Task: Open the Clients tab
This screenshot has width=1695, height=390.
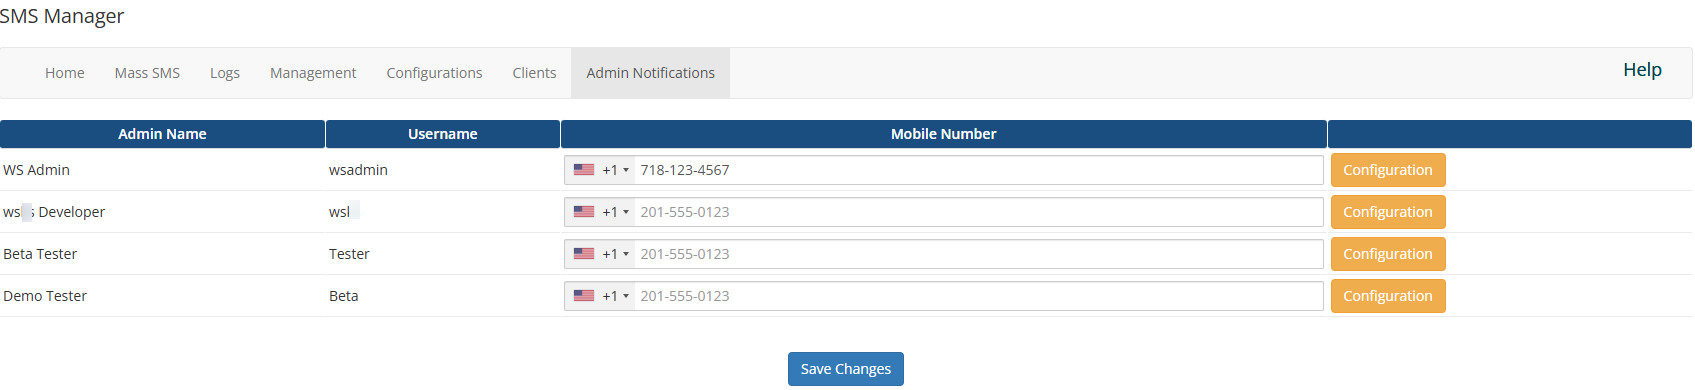Action: pos(534,73)
